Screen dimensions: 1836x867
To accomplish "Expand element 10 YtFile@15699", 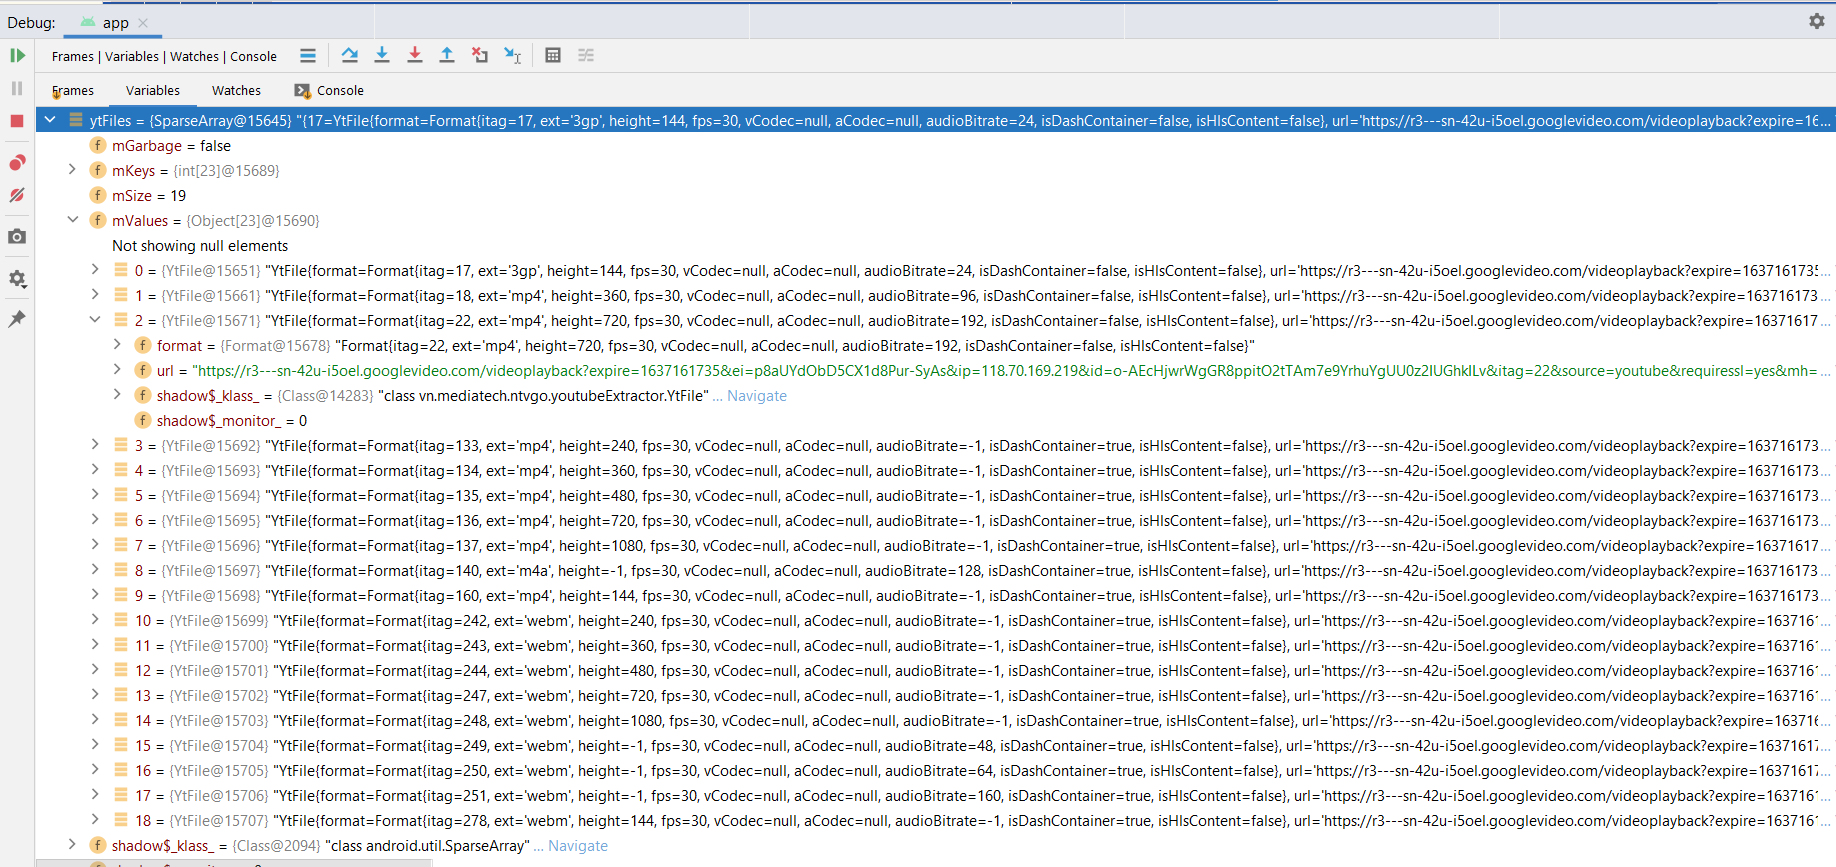I will coord(95,620).
